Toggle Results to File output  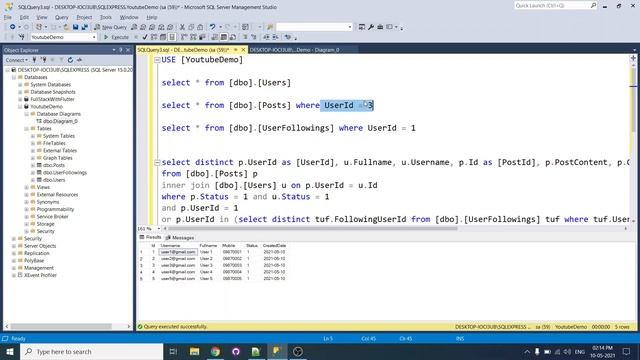[233, 37]
